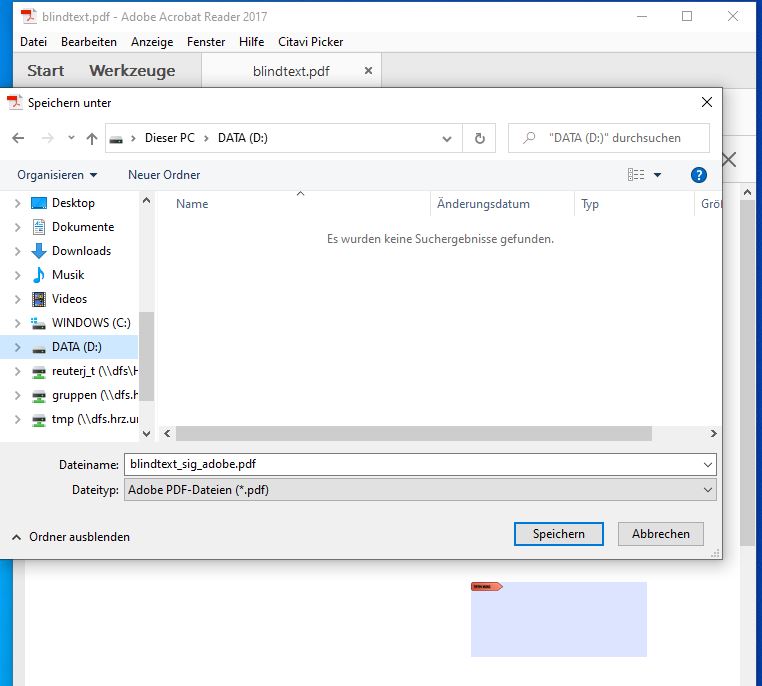
Task: Click DATA (D:) in the address breadcrumb
Action: point(242,138)
